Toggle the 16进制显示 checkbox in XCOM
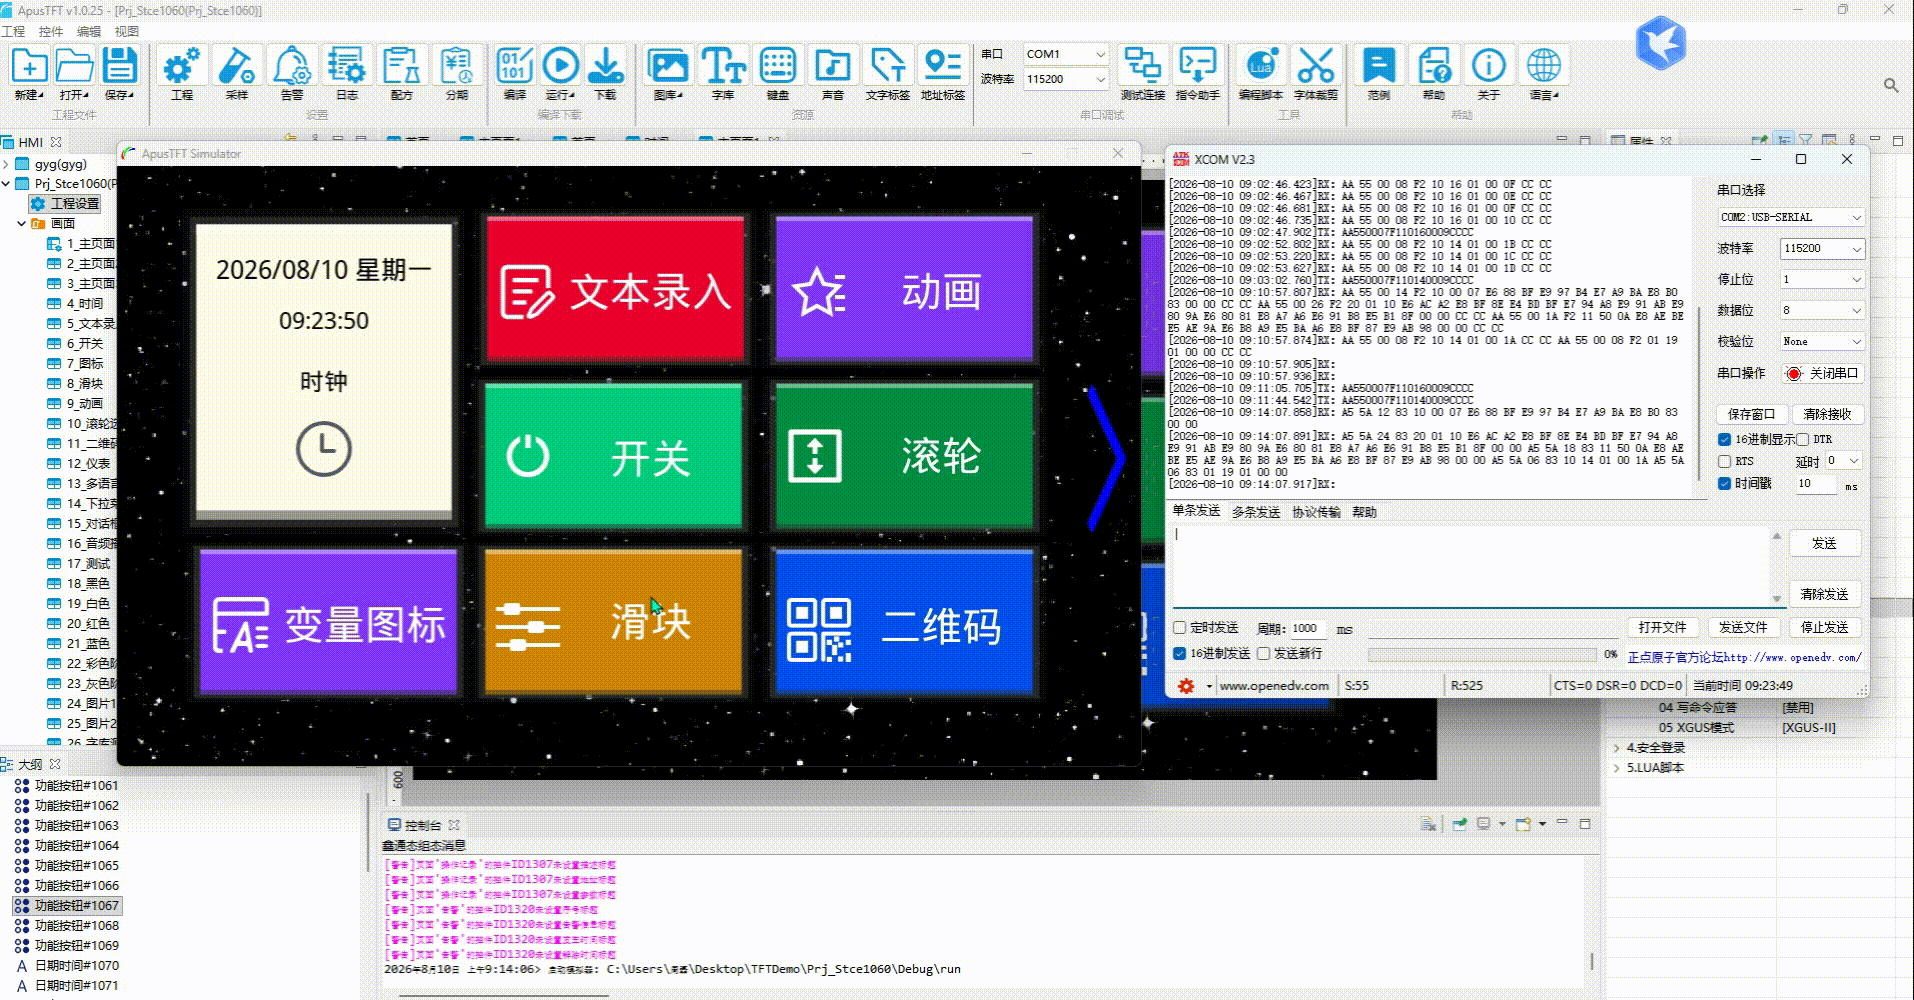The image size is (1914, 1000). tap(1724, 439)
